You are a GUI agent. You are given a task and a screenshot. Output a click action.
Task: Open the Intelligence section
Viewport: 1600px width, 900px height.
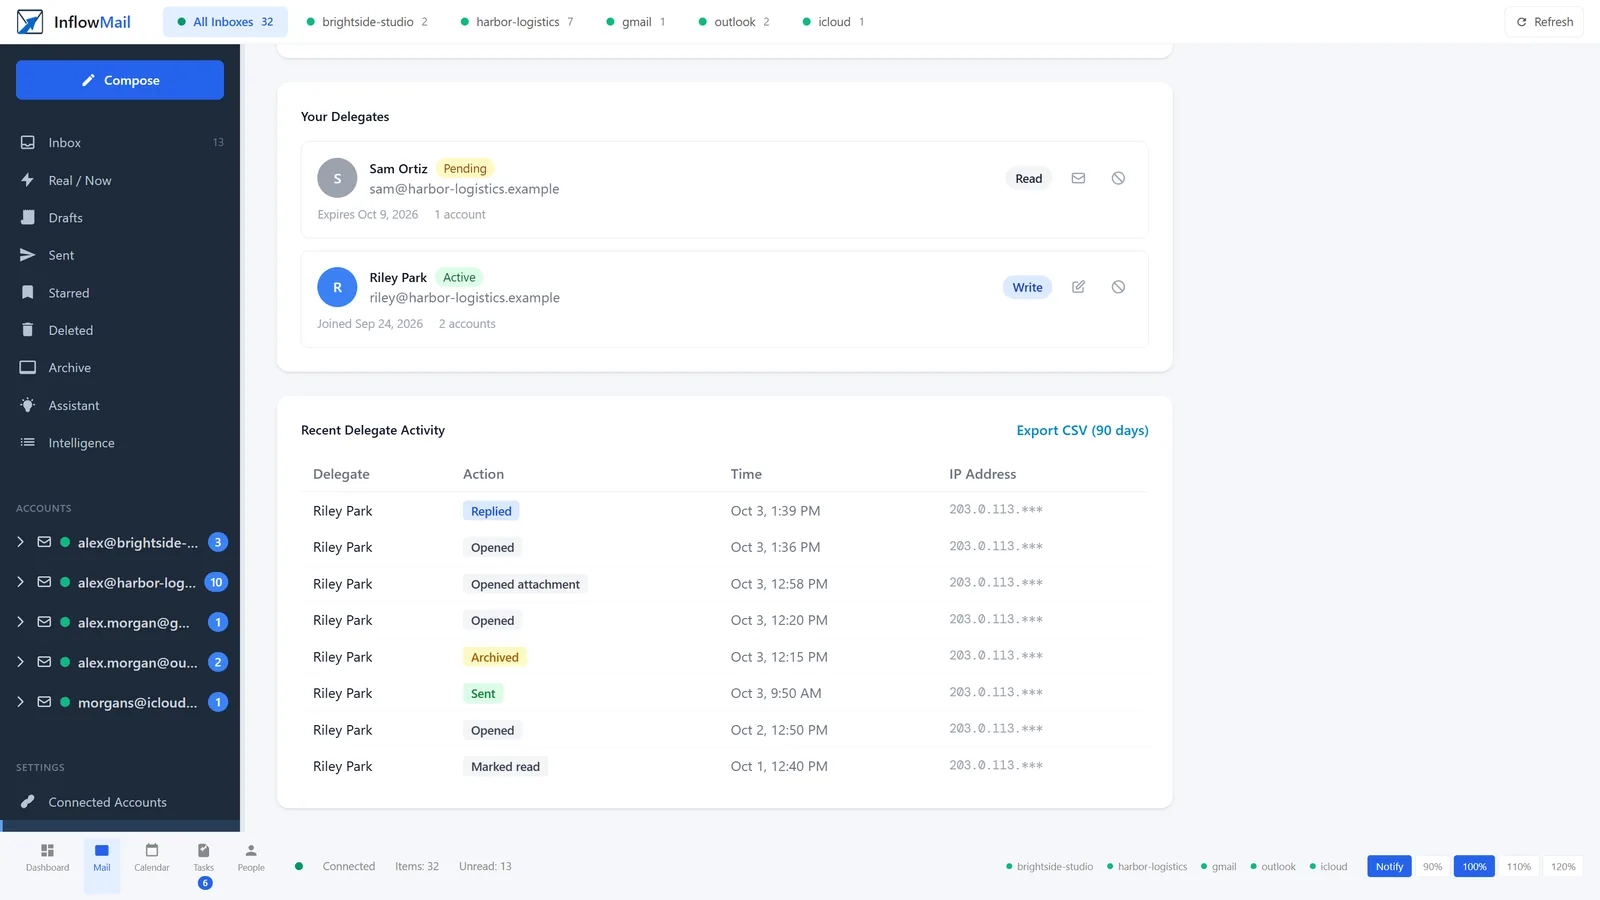[x=120, y=443]
